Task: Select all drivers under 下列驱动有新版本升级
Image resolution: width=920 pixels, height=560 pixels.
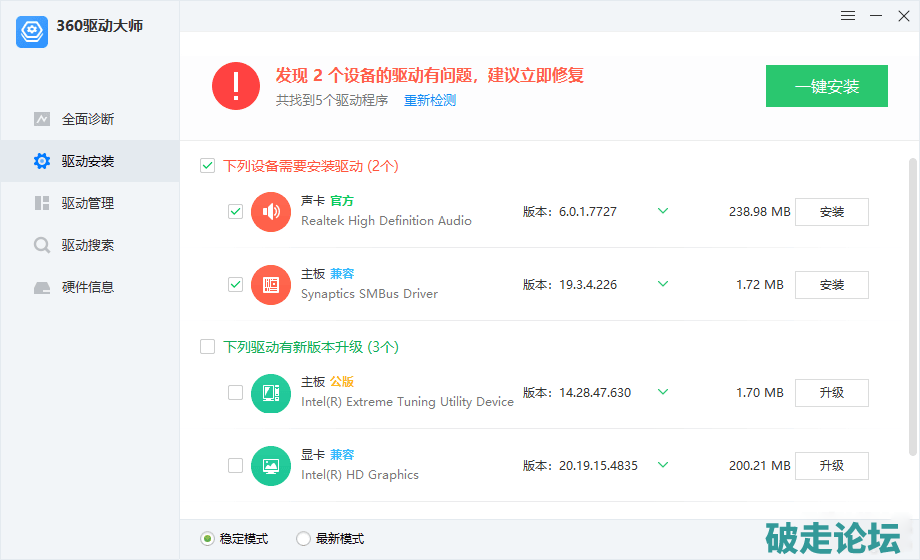Action: [208, 347]
